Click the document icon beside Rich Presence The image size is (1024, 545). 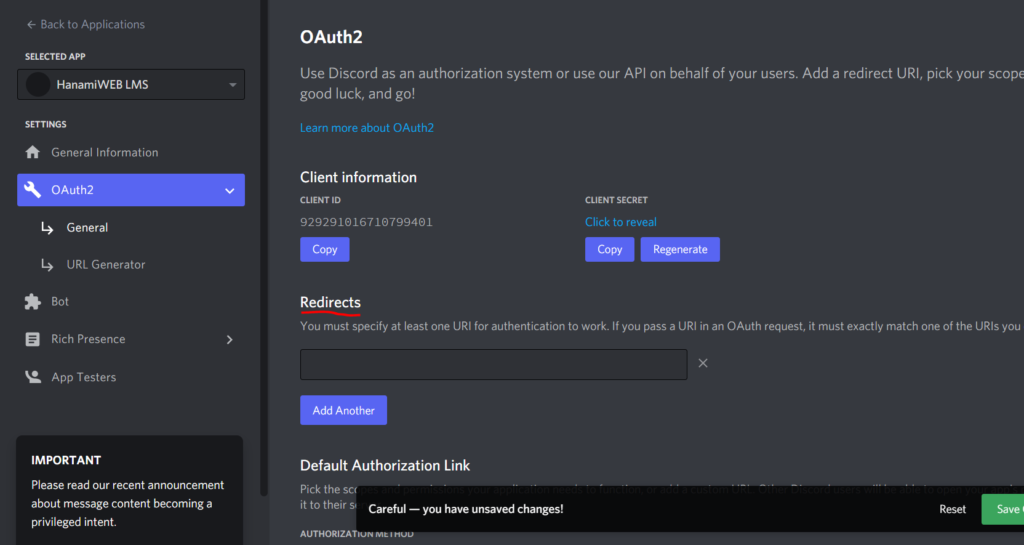(33, 339)
